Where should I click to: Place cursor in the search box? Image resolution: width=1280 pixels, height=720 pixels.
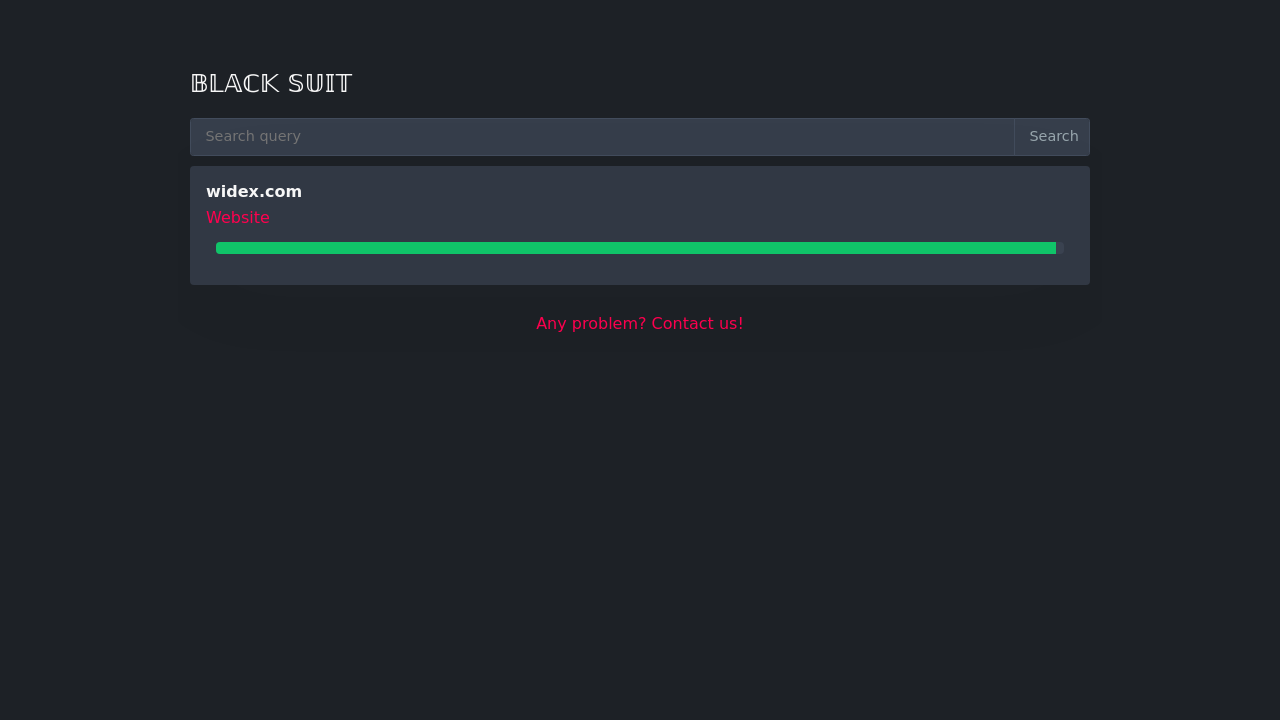[602, 137]
